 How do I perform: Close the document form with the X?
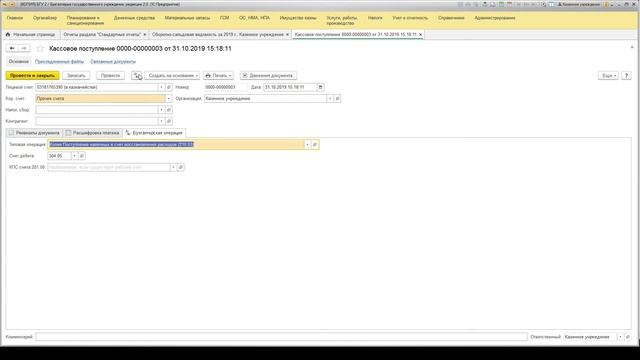click(632, 48)
